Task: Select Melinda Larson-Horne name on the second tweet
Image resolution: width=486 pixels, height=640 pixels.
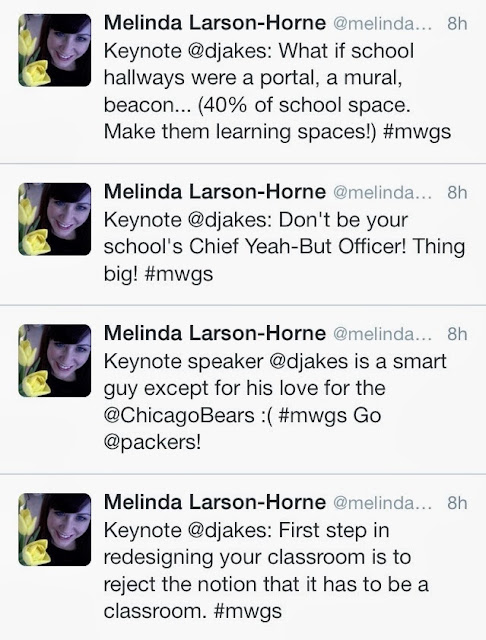Action: pos(215,192)
